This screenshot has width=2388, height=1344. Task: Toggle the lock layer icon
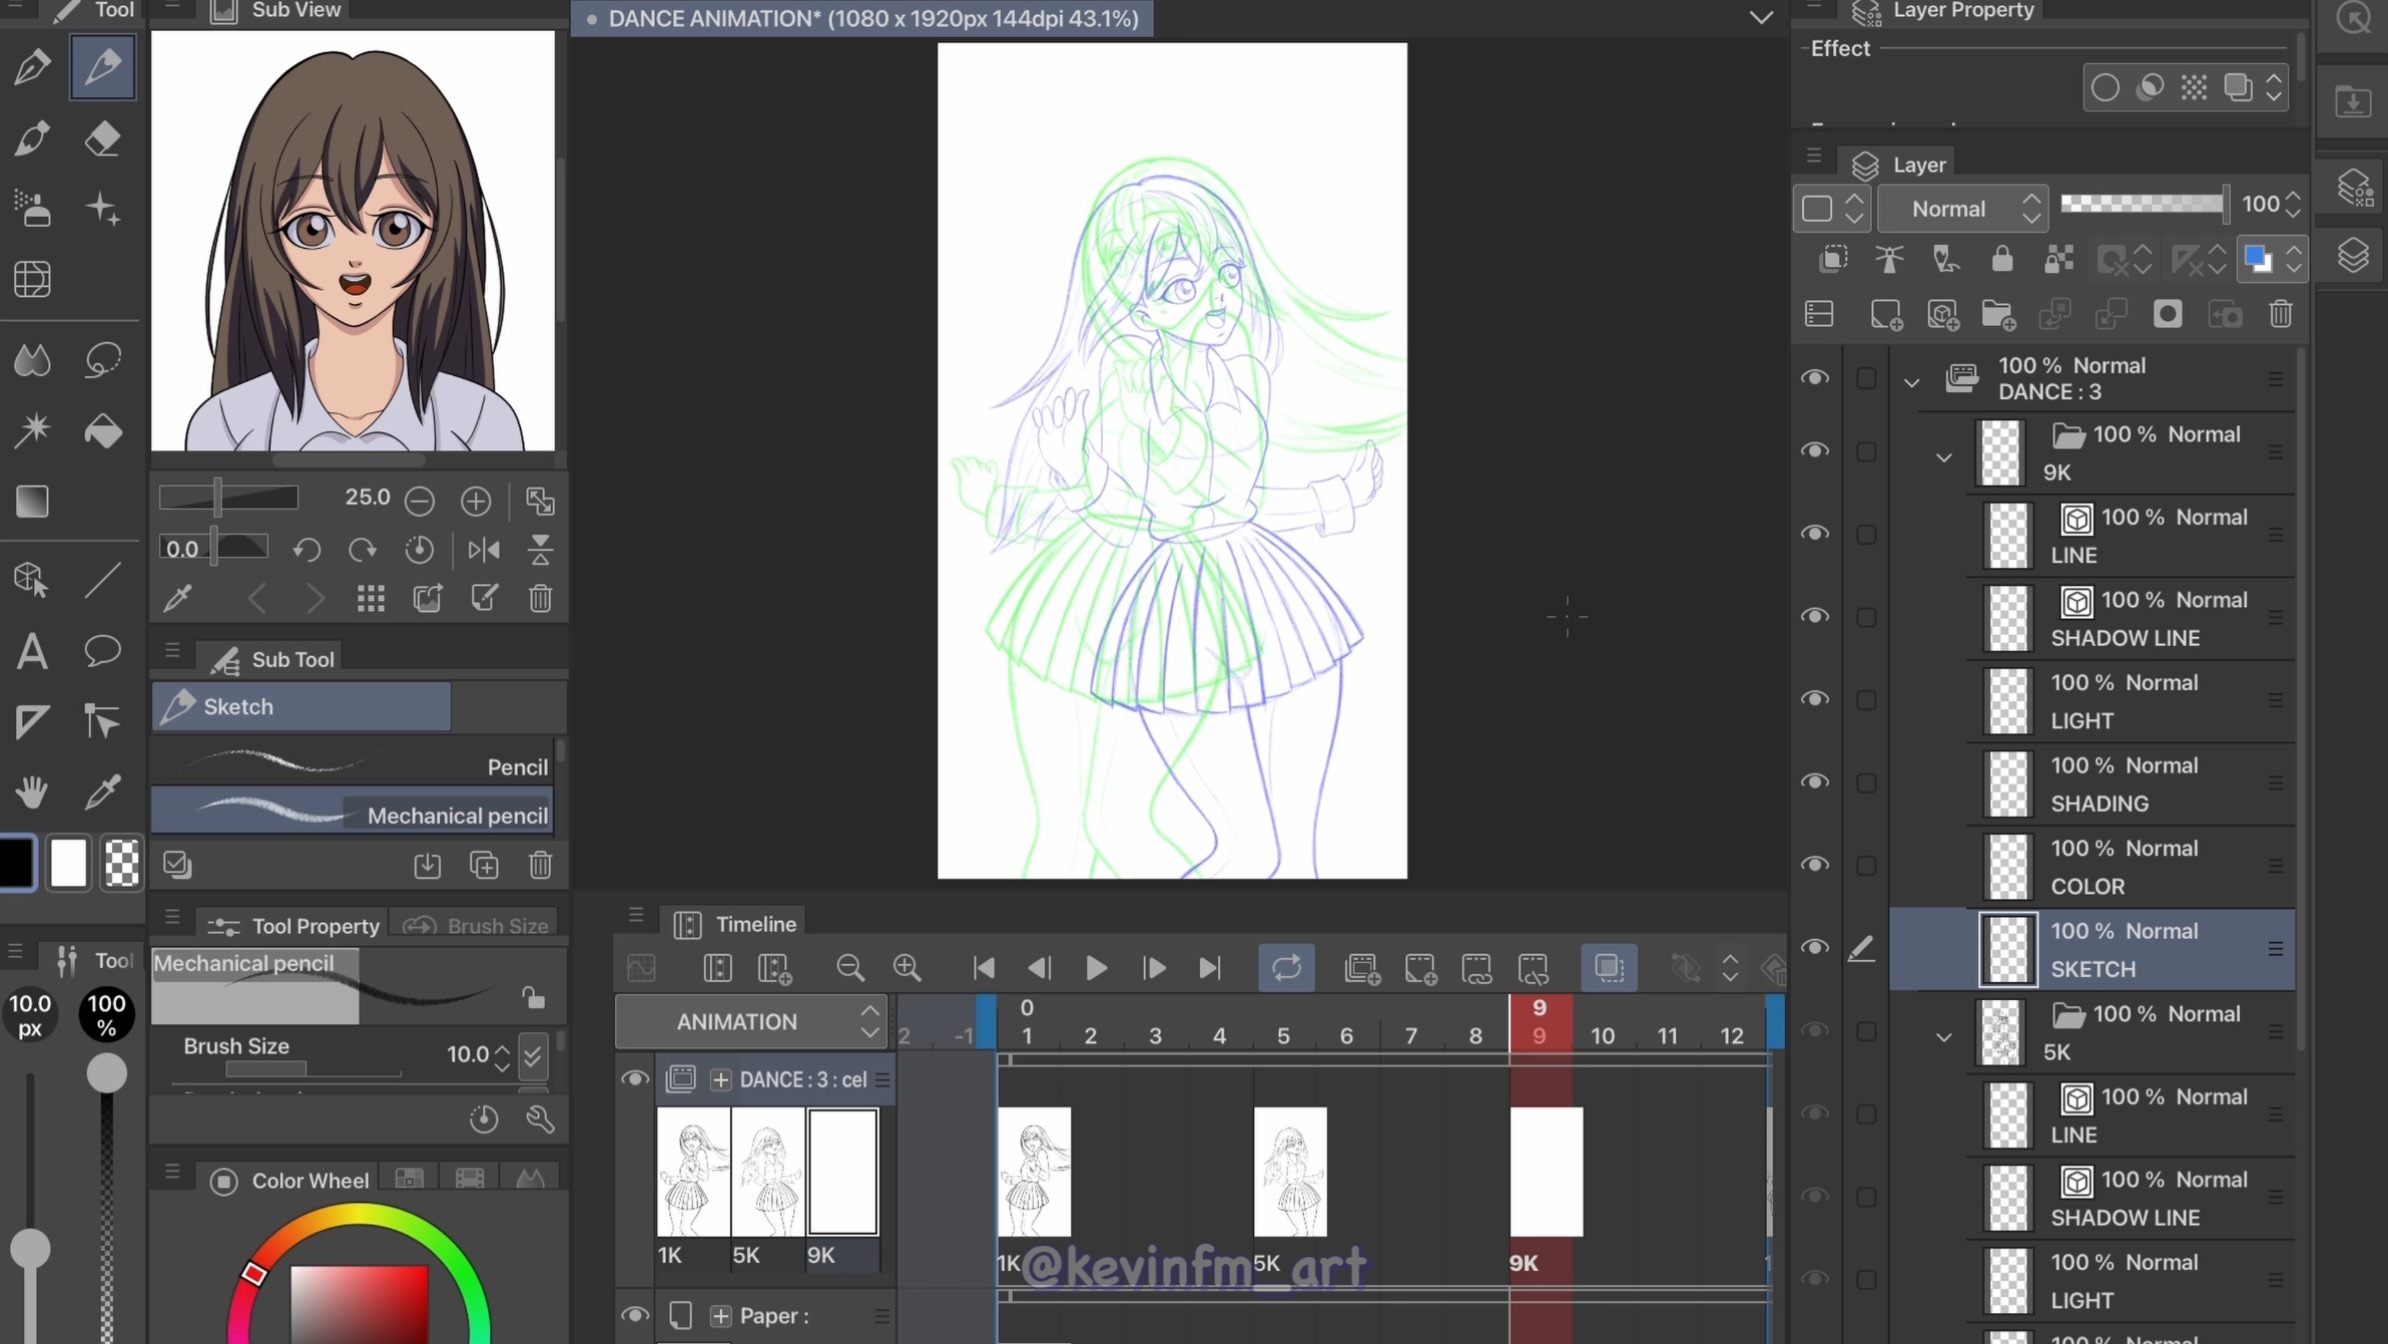(x=2002, y=260)
